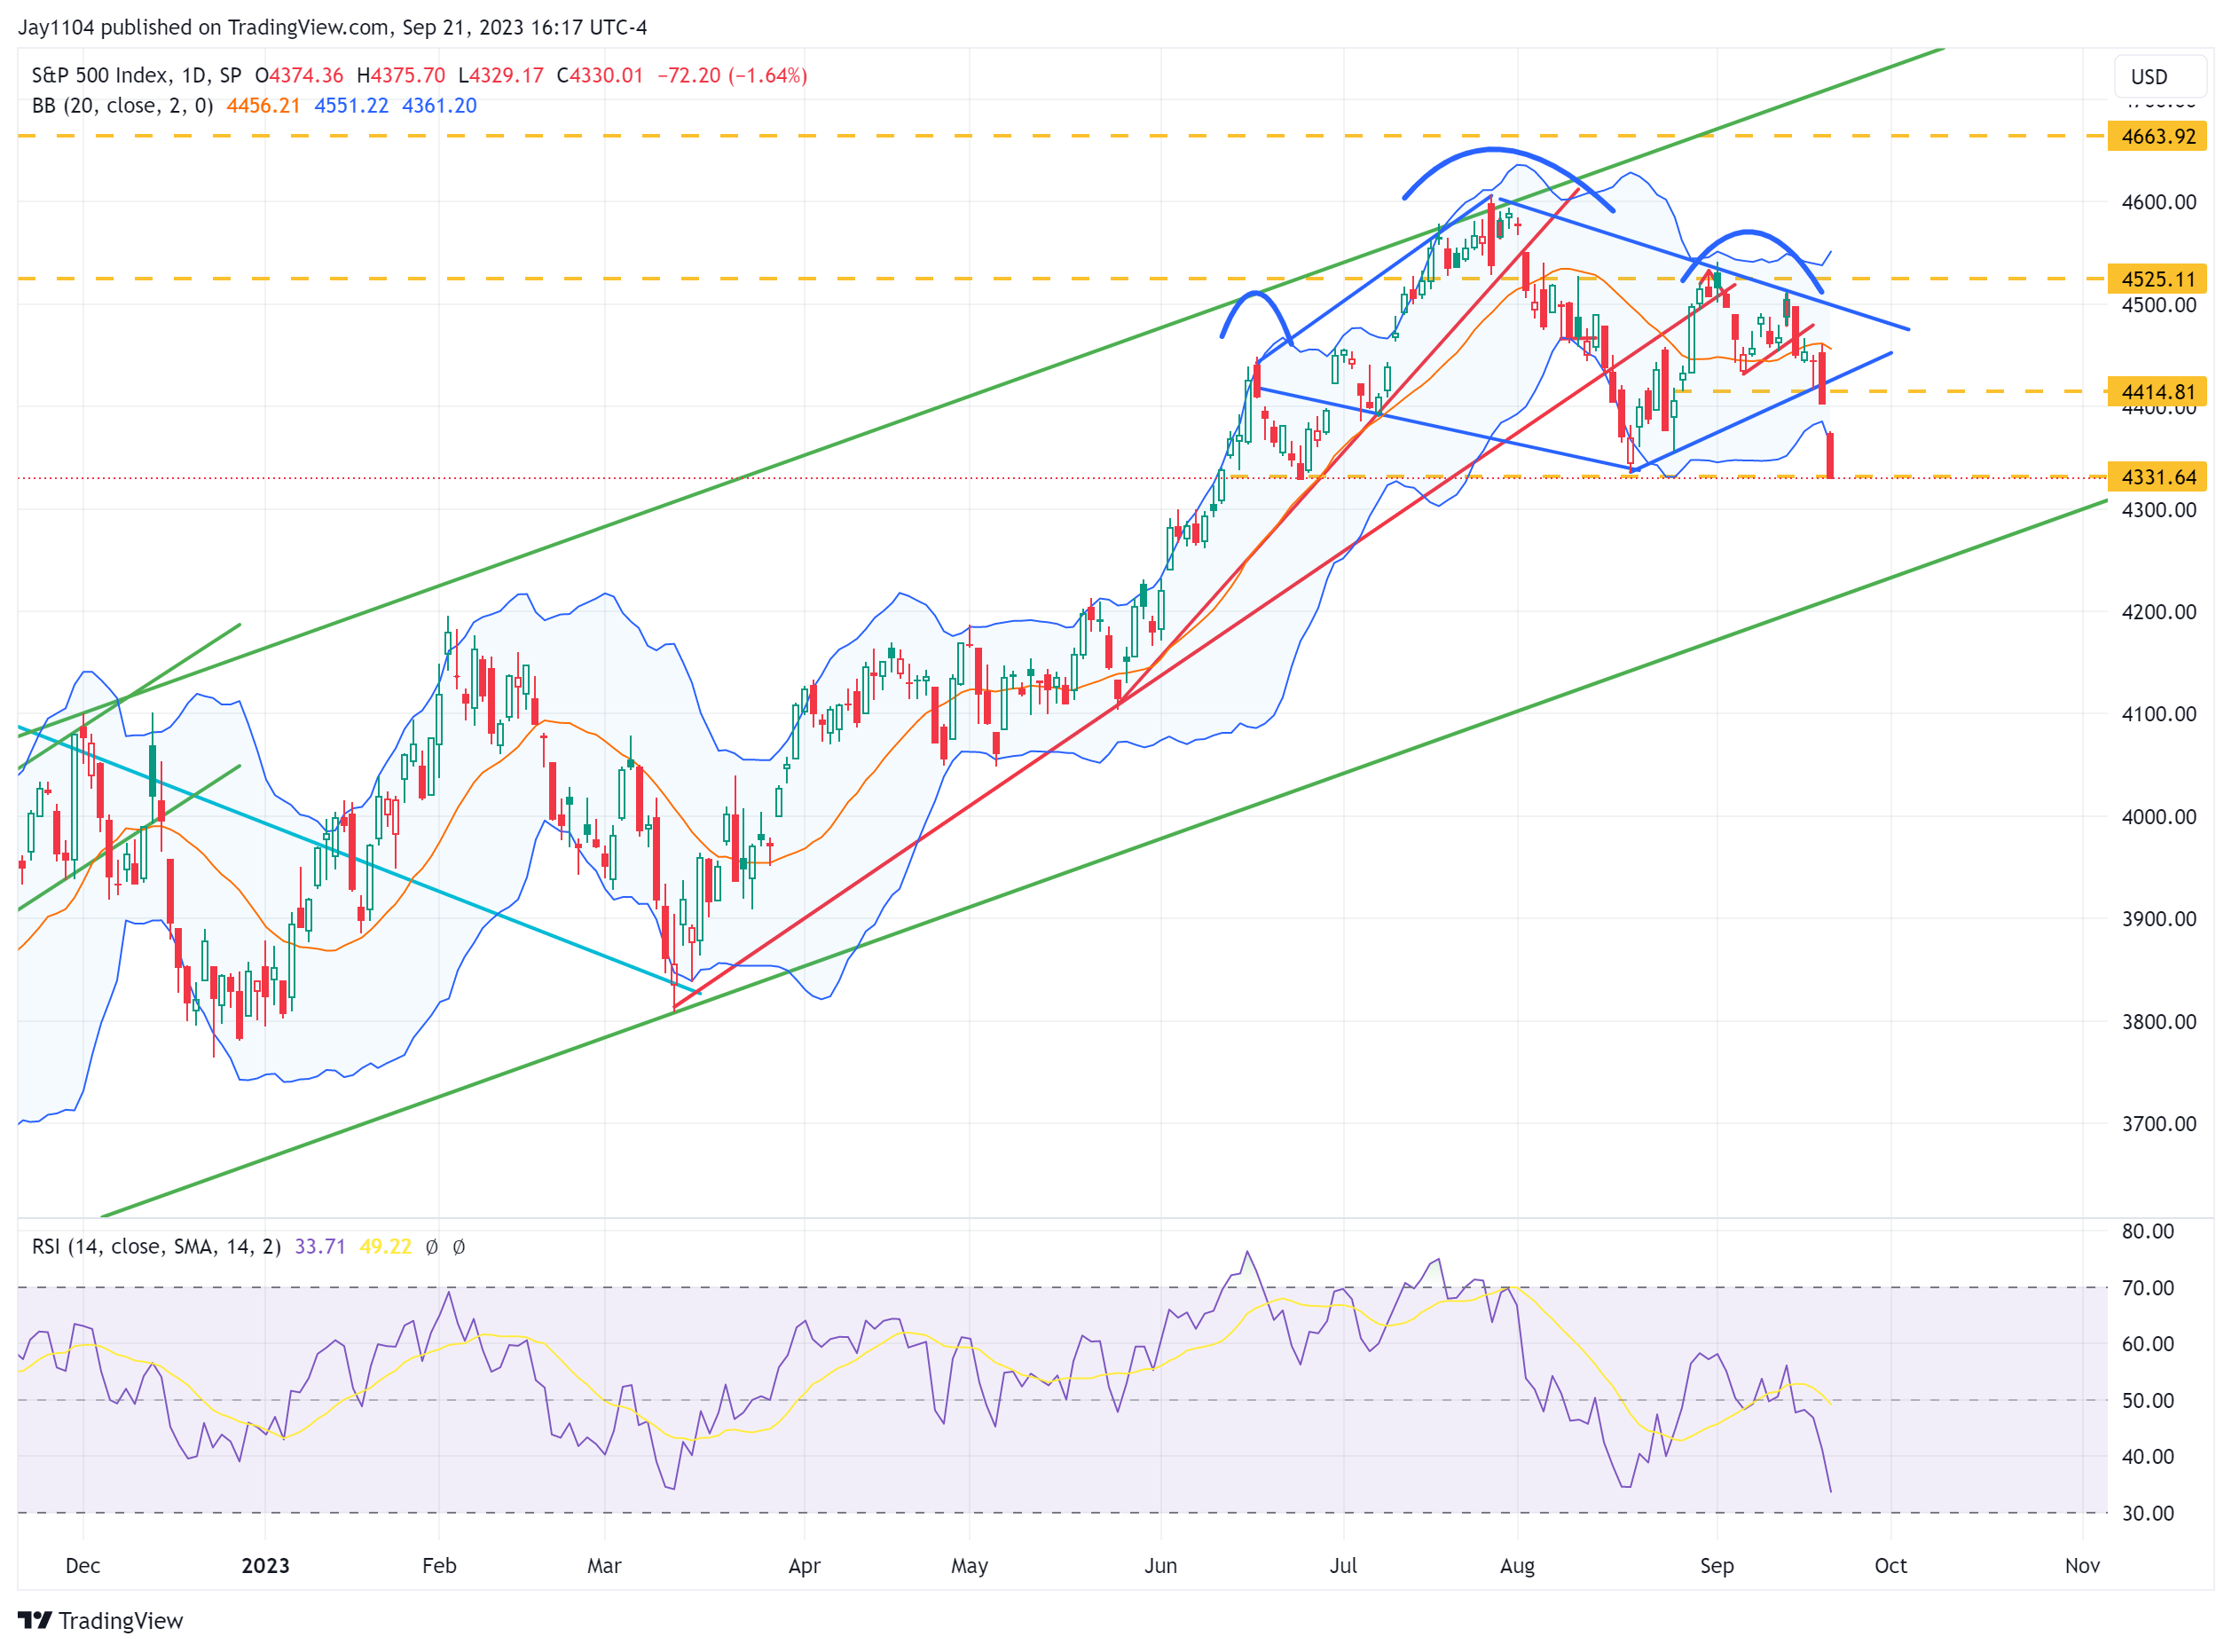
Task: Click the RSI SMA value 49.22
Action: tap(385, 1247)
